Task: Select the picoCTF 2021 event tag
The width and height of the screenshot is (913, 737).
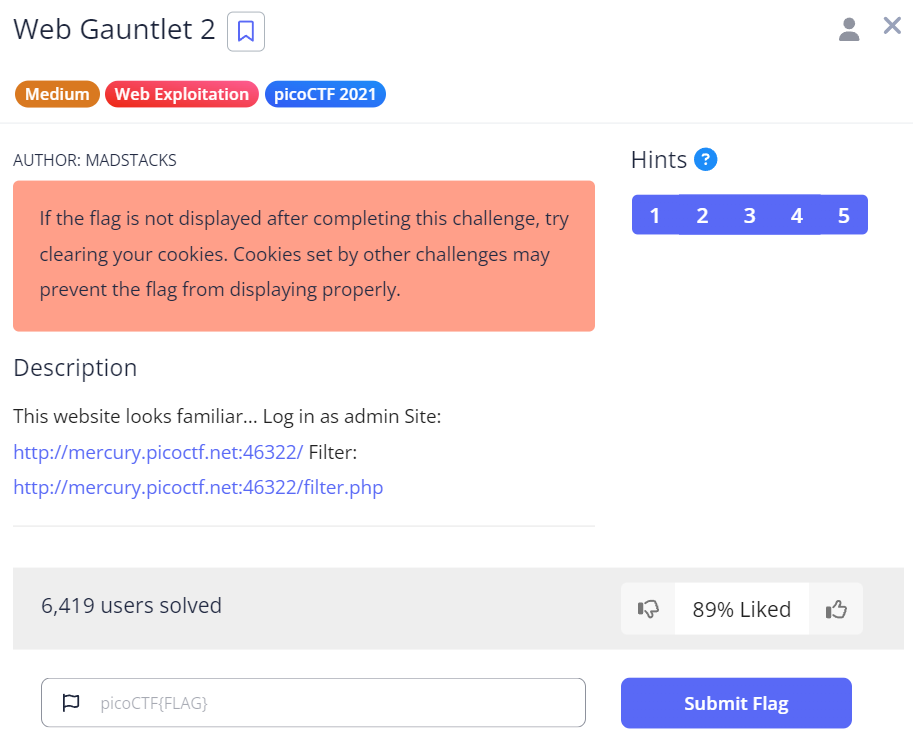Action: 325,94
